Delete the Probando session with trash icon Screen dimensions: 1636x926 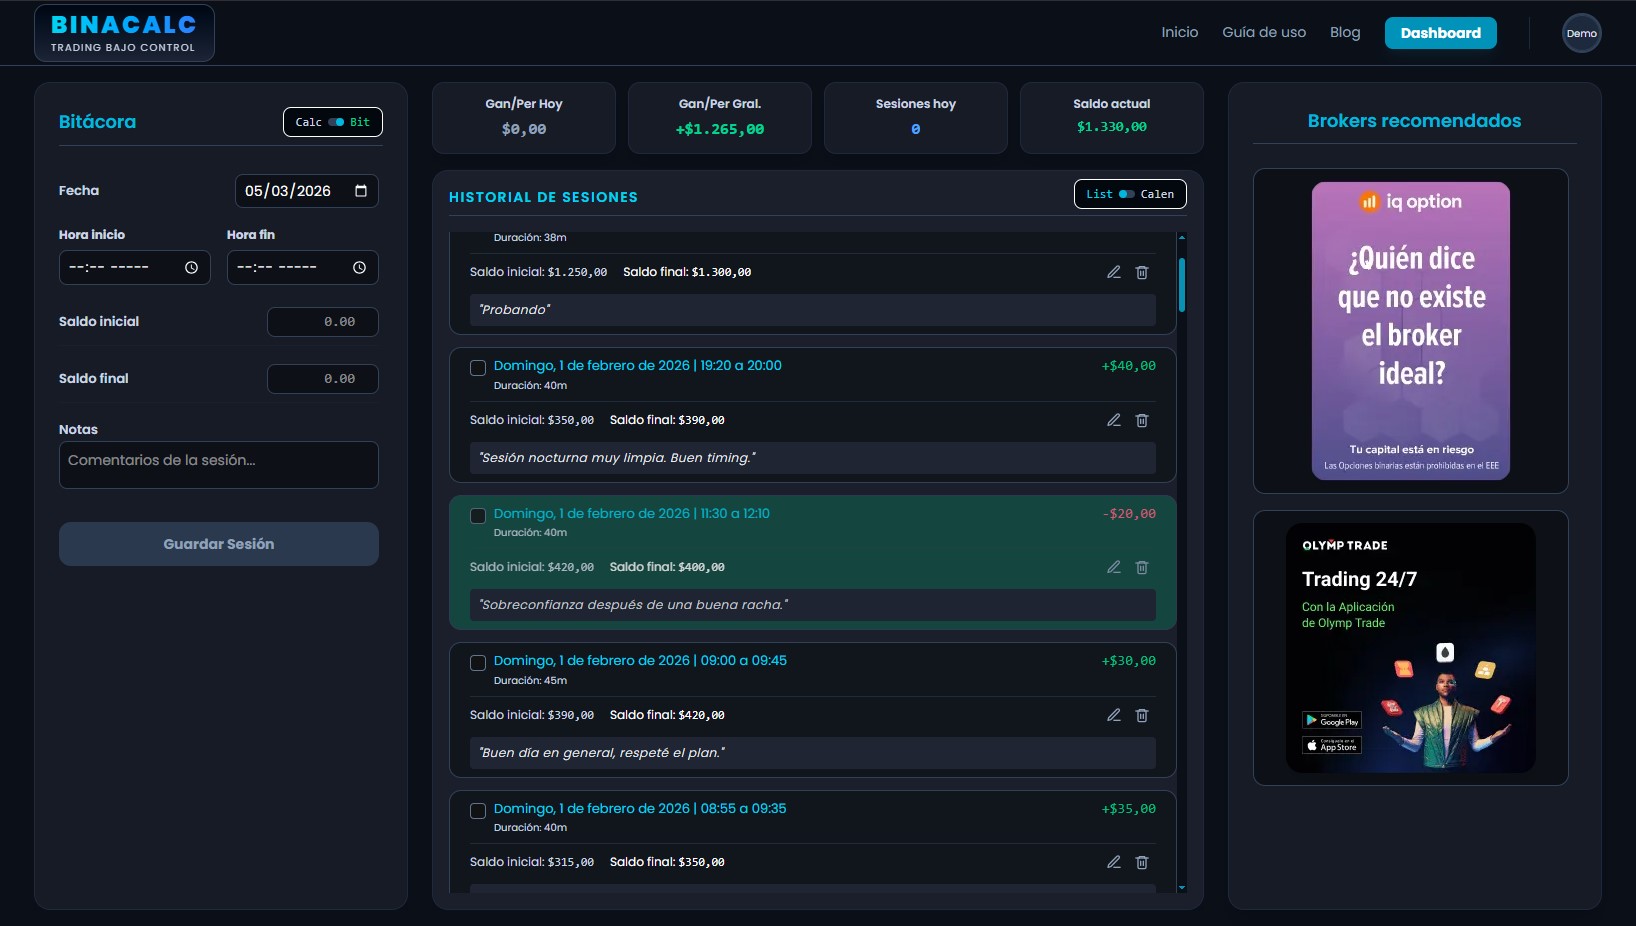pos(1142,272)
